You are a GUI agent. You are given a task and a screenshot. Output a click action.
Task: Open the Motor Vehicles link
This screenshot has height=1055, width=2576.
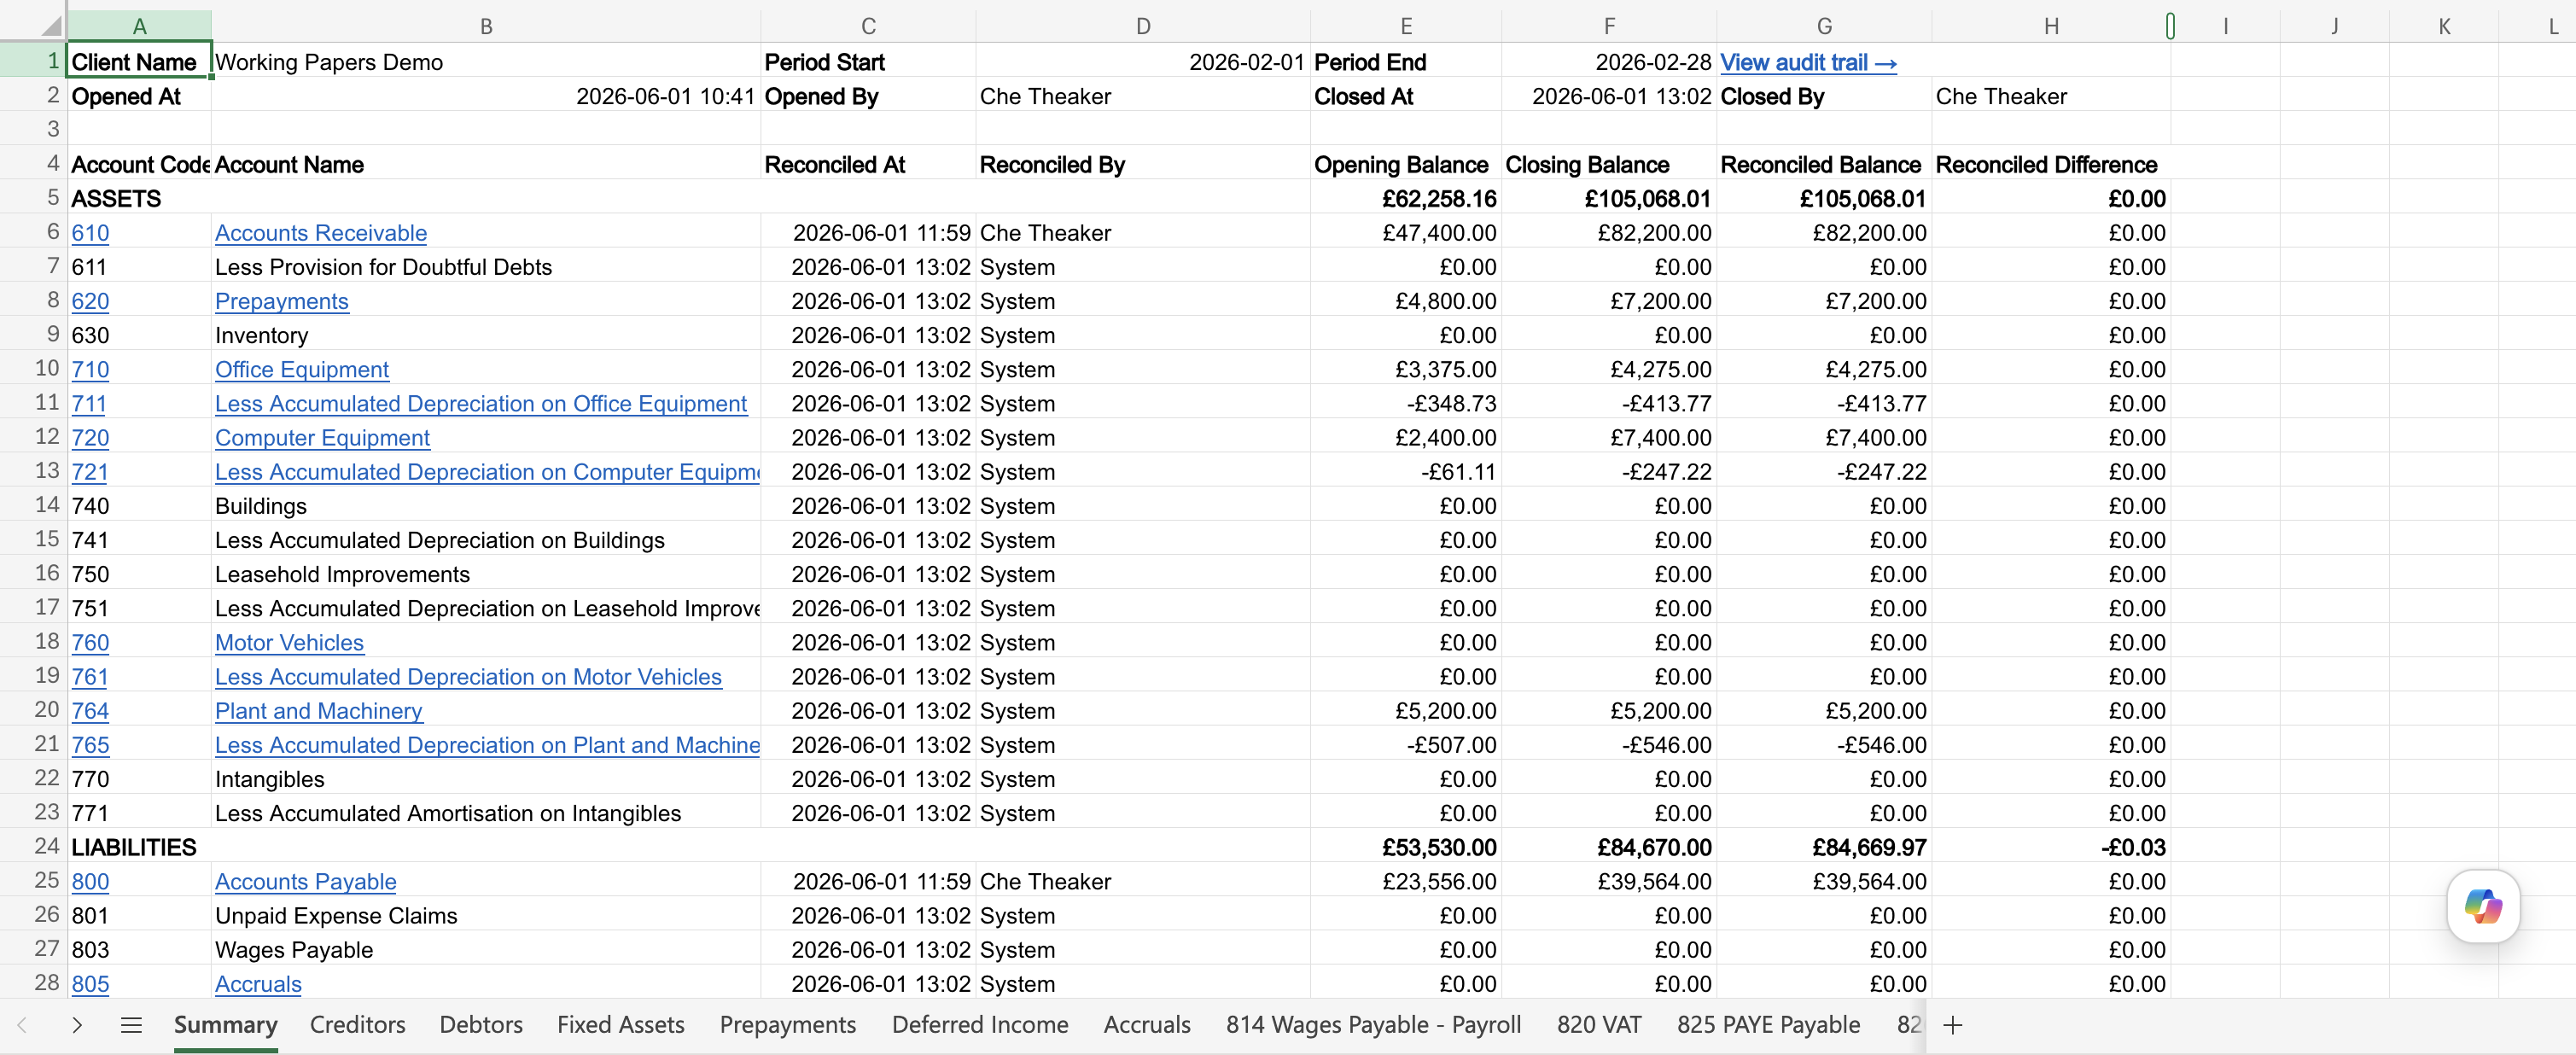coord(289,642)
